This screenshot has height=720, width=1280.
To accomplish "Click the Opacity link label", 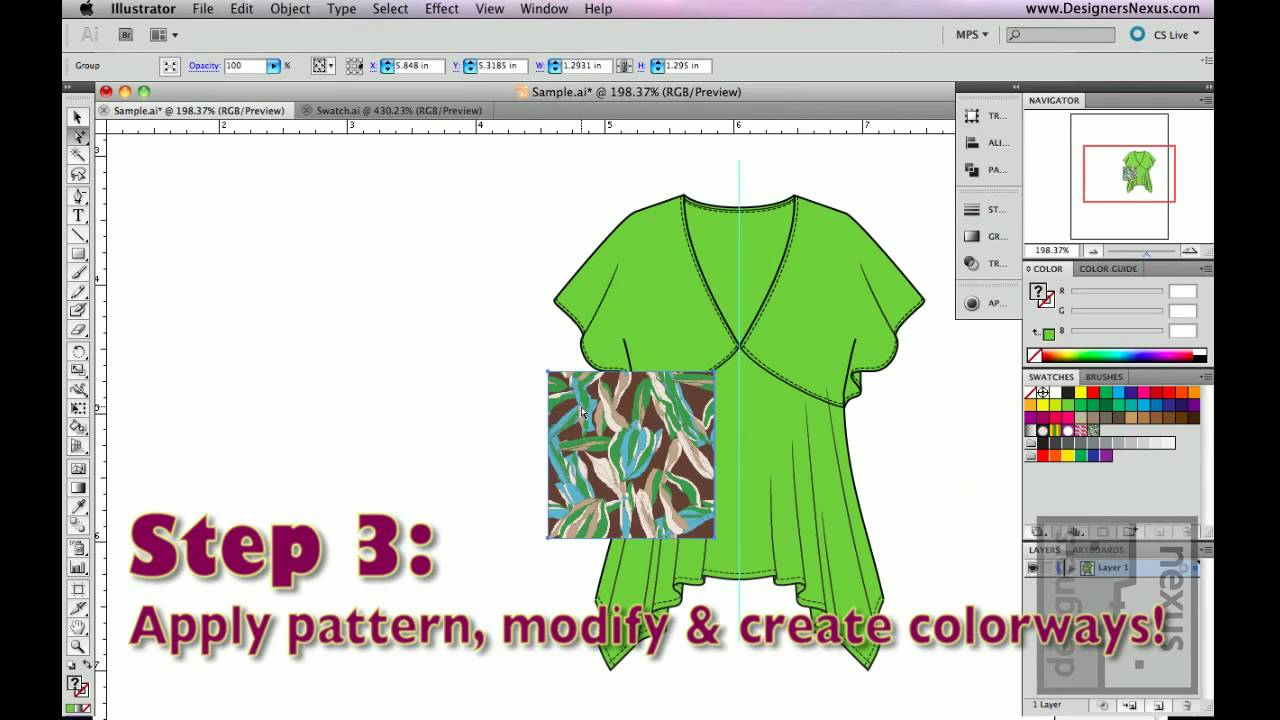I will click(x=204, y=66).
